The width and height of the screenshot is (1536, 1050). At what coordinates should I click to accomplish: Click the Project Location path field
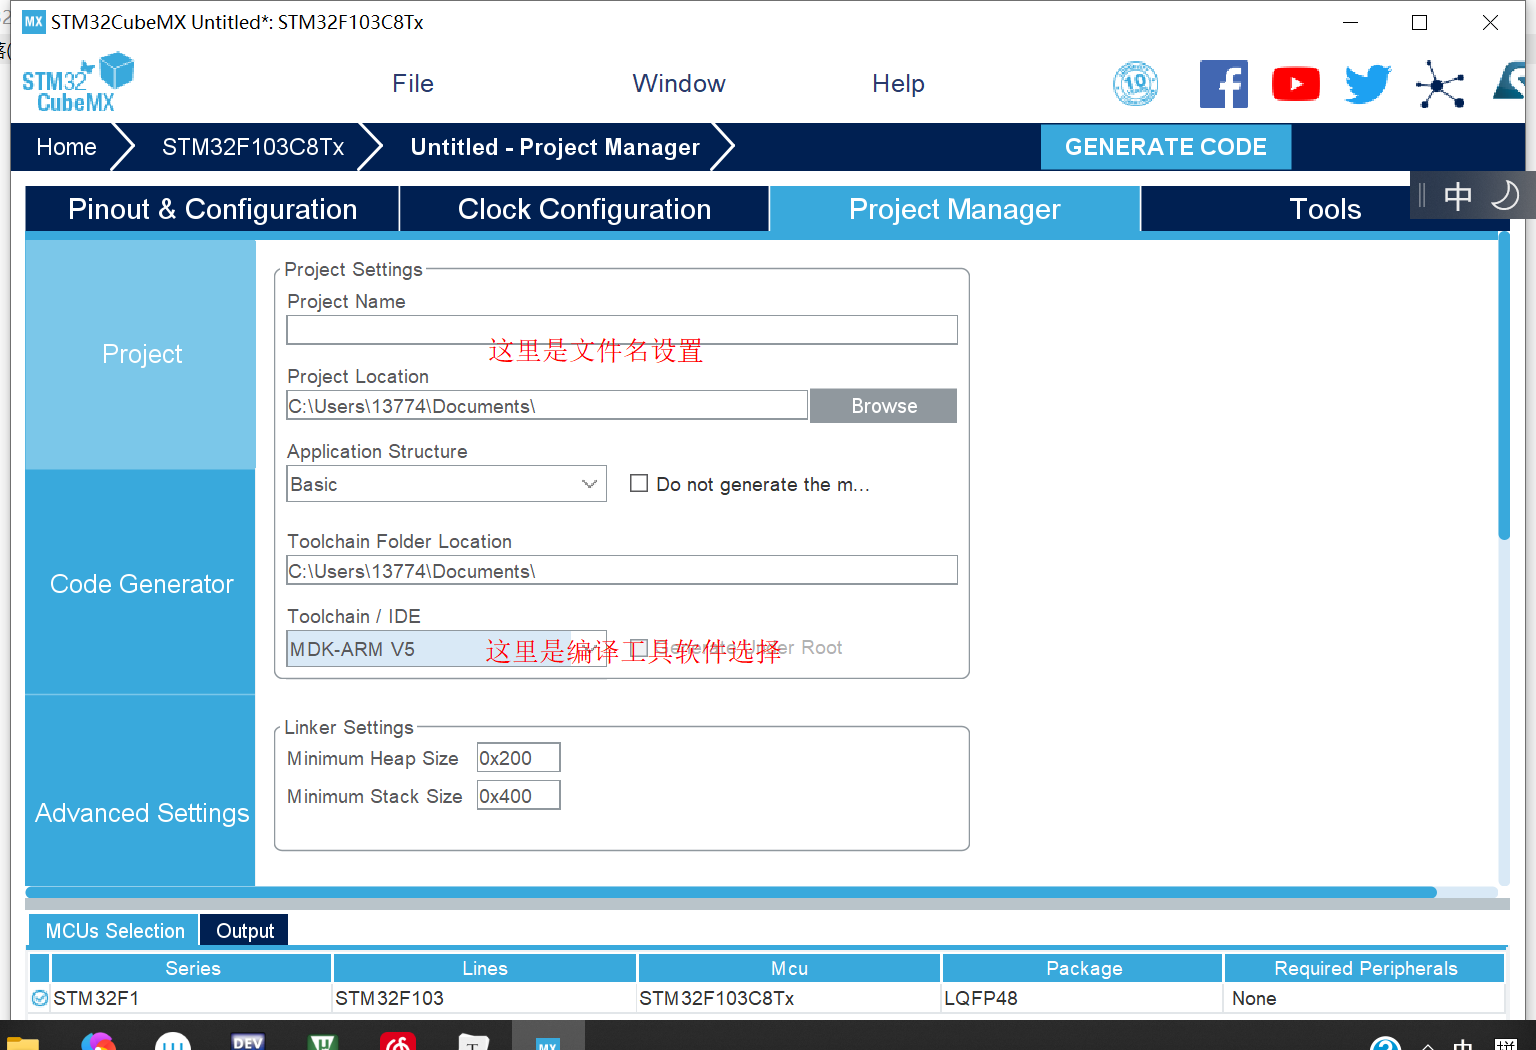(x=547, y=406)
